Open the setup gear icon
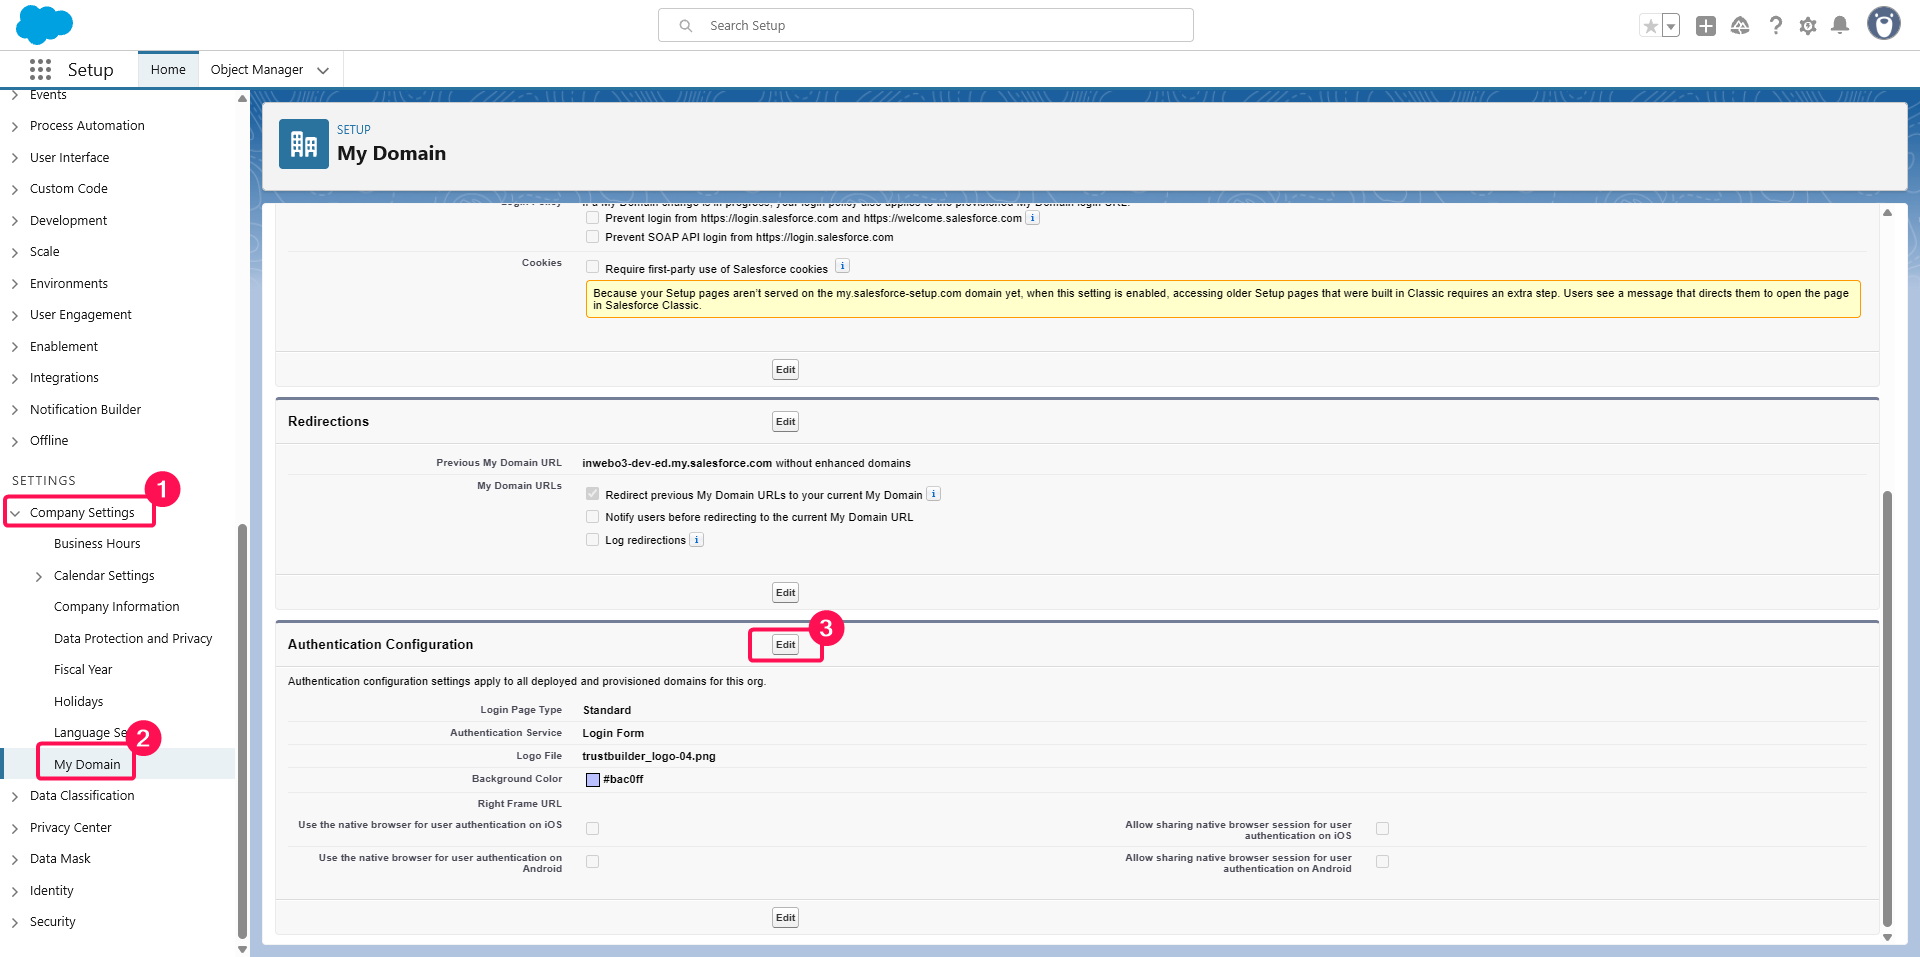 [x=1808, y=26]
